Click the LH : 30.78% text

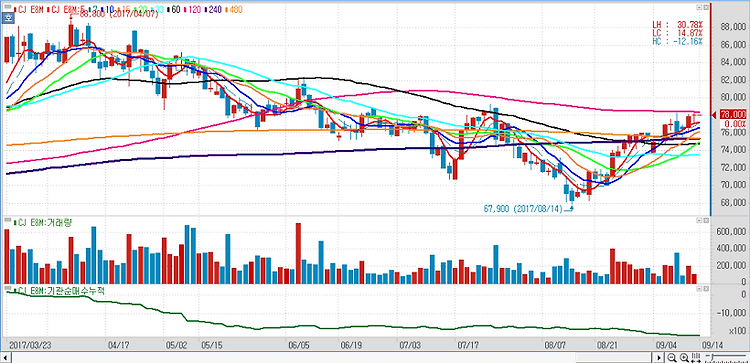tap(678, 24)
